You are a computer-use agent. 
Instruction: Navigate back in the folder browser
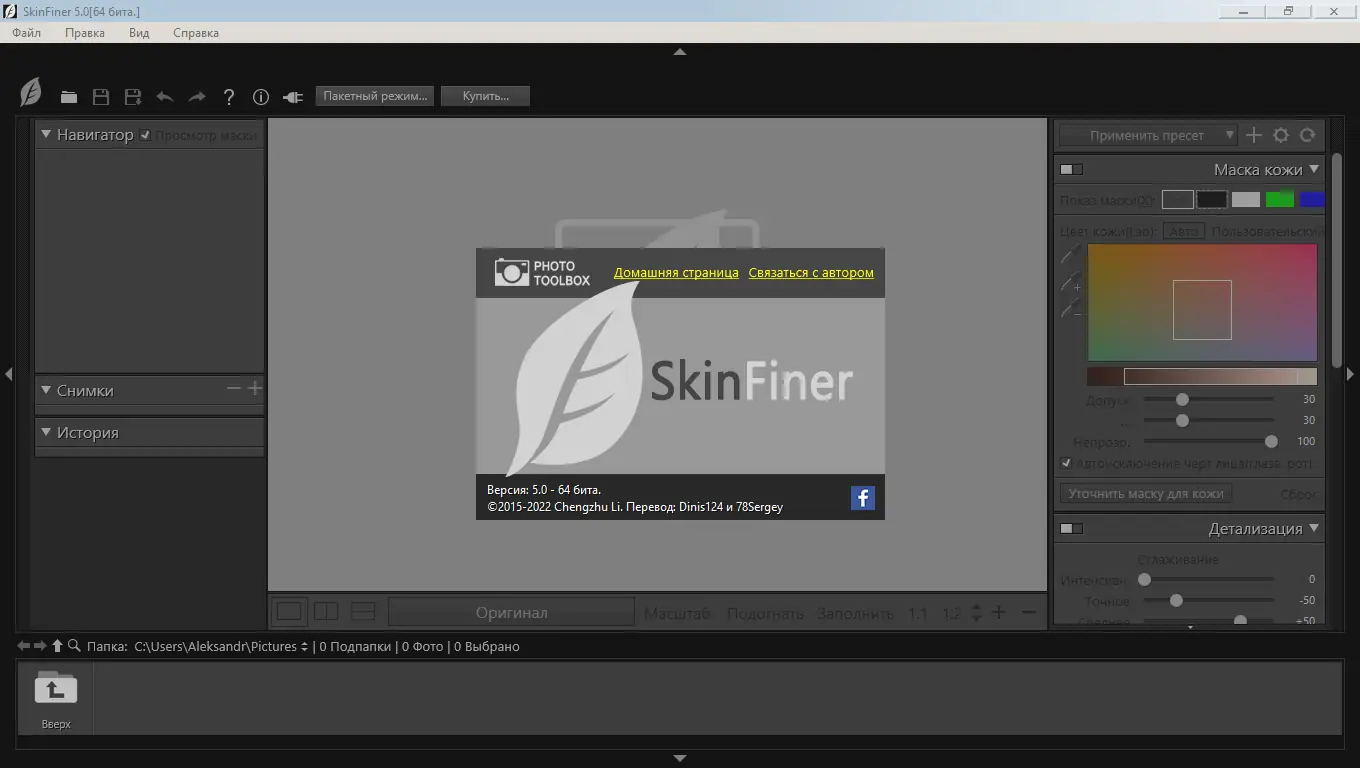(x=24, y=646)
